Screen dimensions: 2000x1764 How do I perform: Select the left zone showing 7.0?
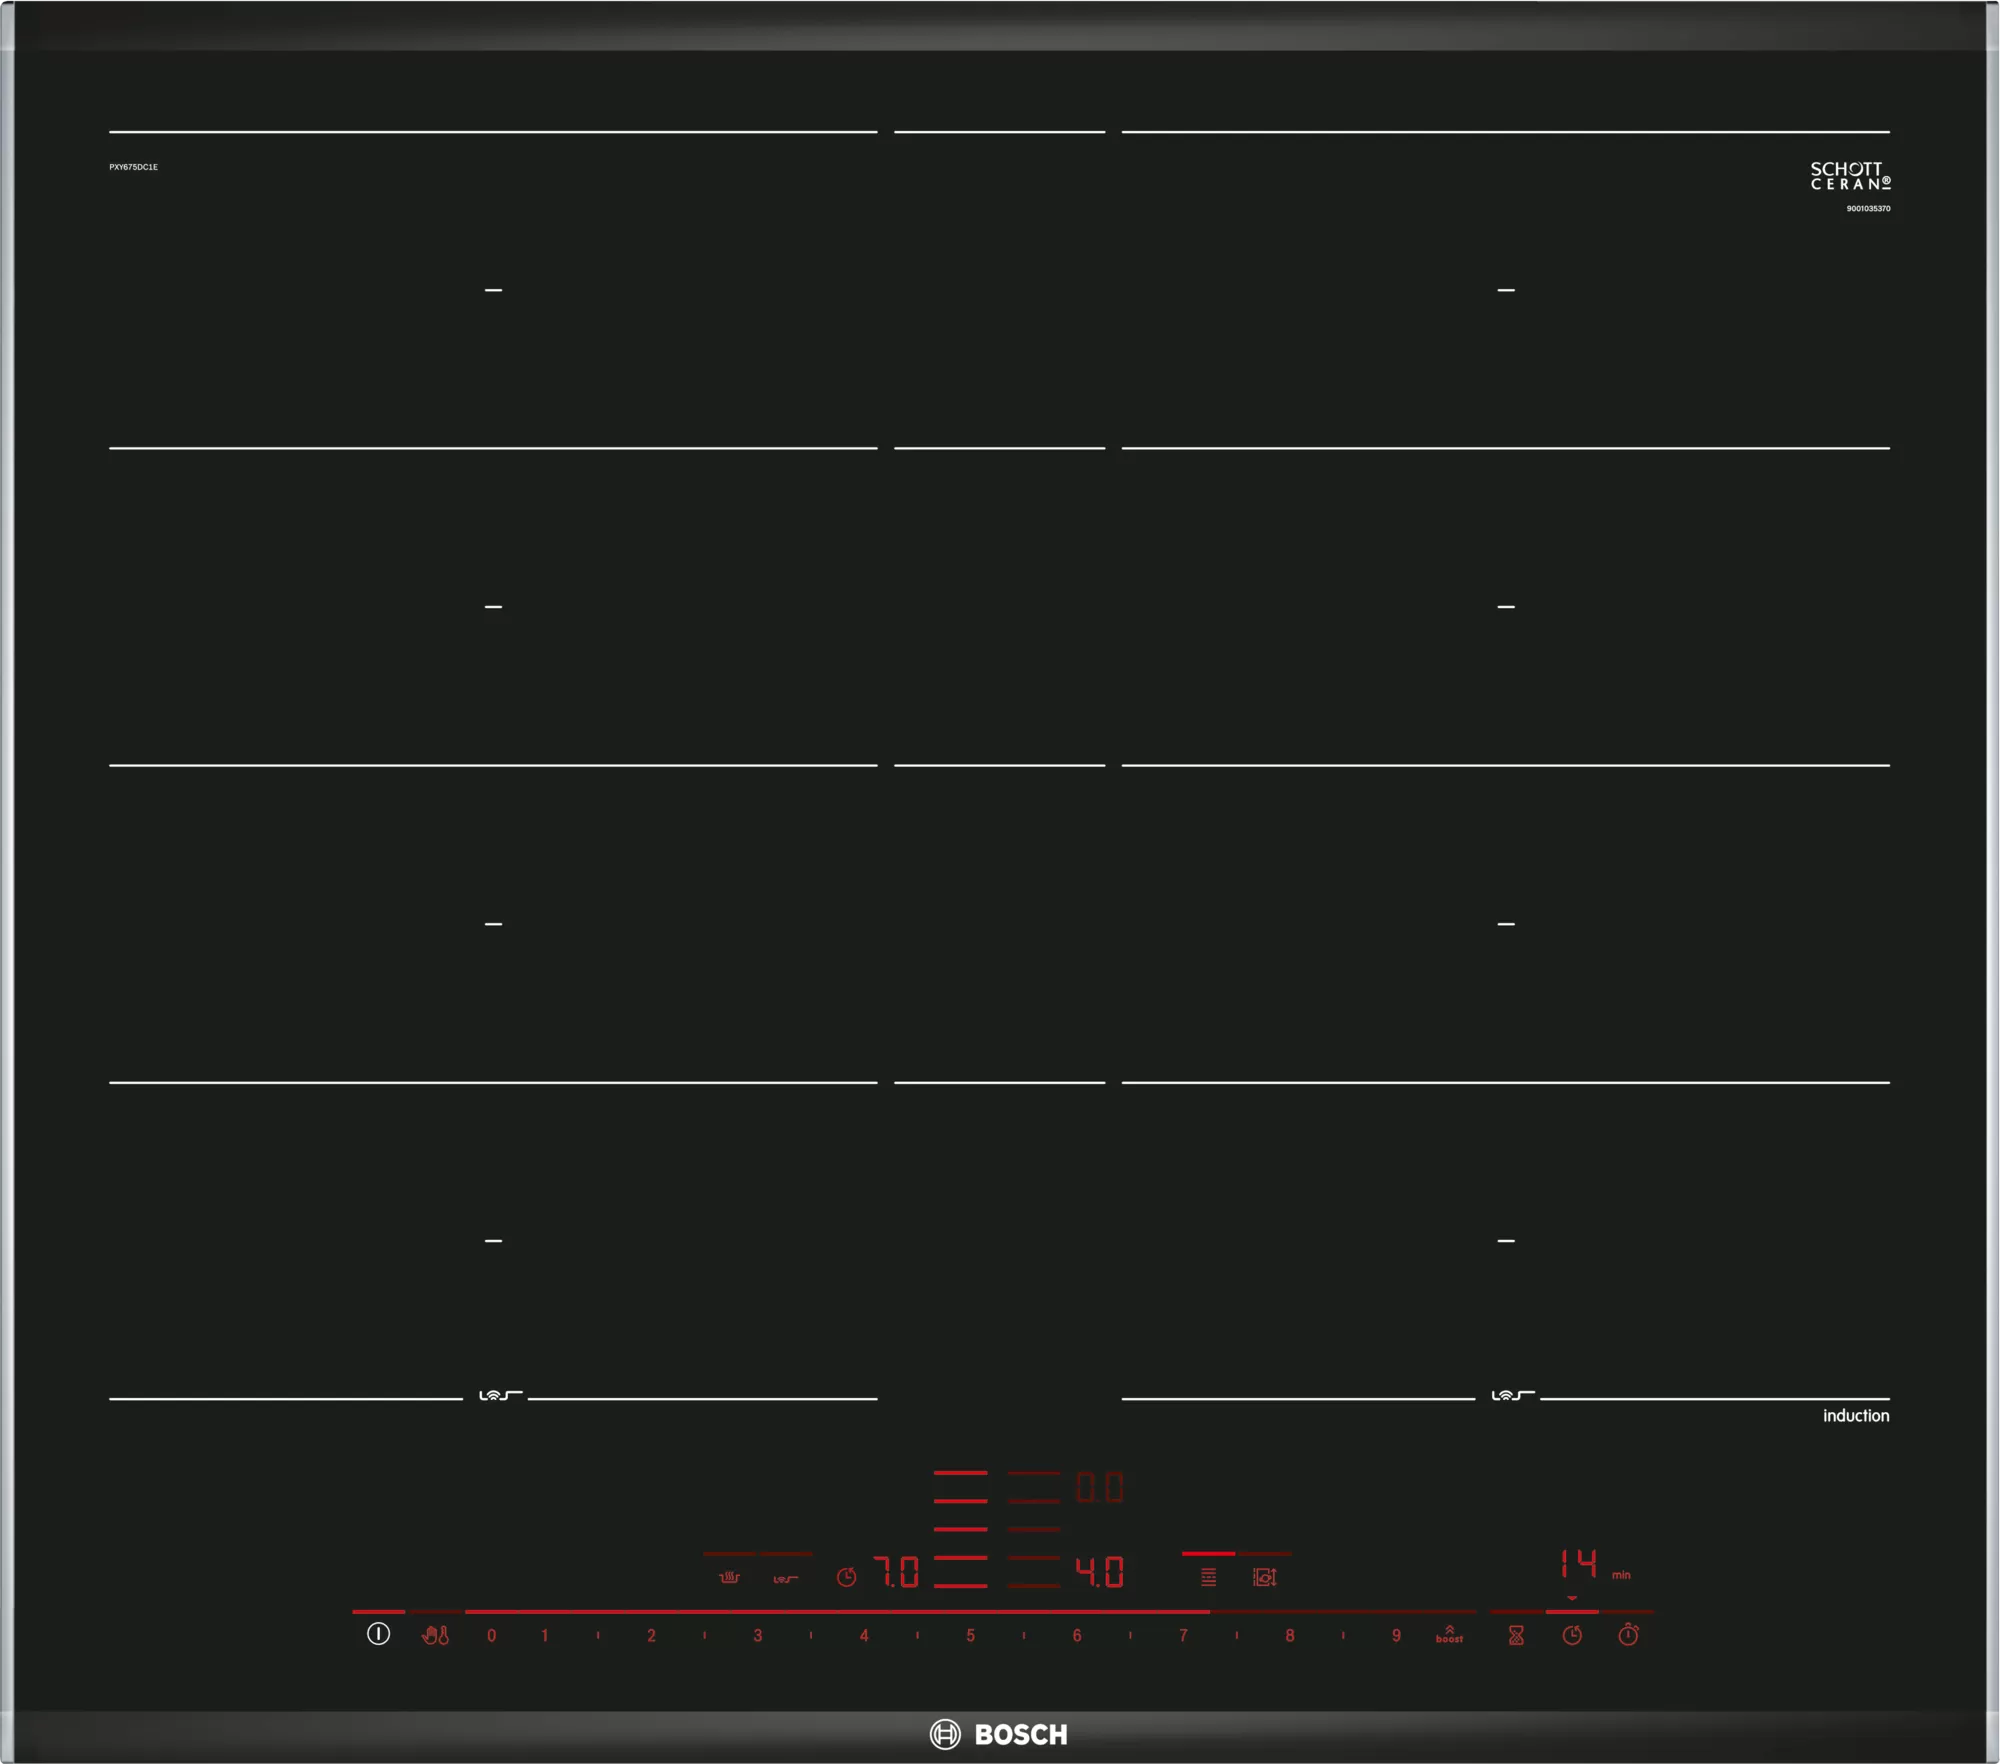click(x=896, y=1572)
